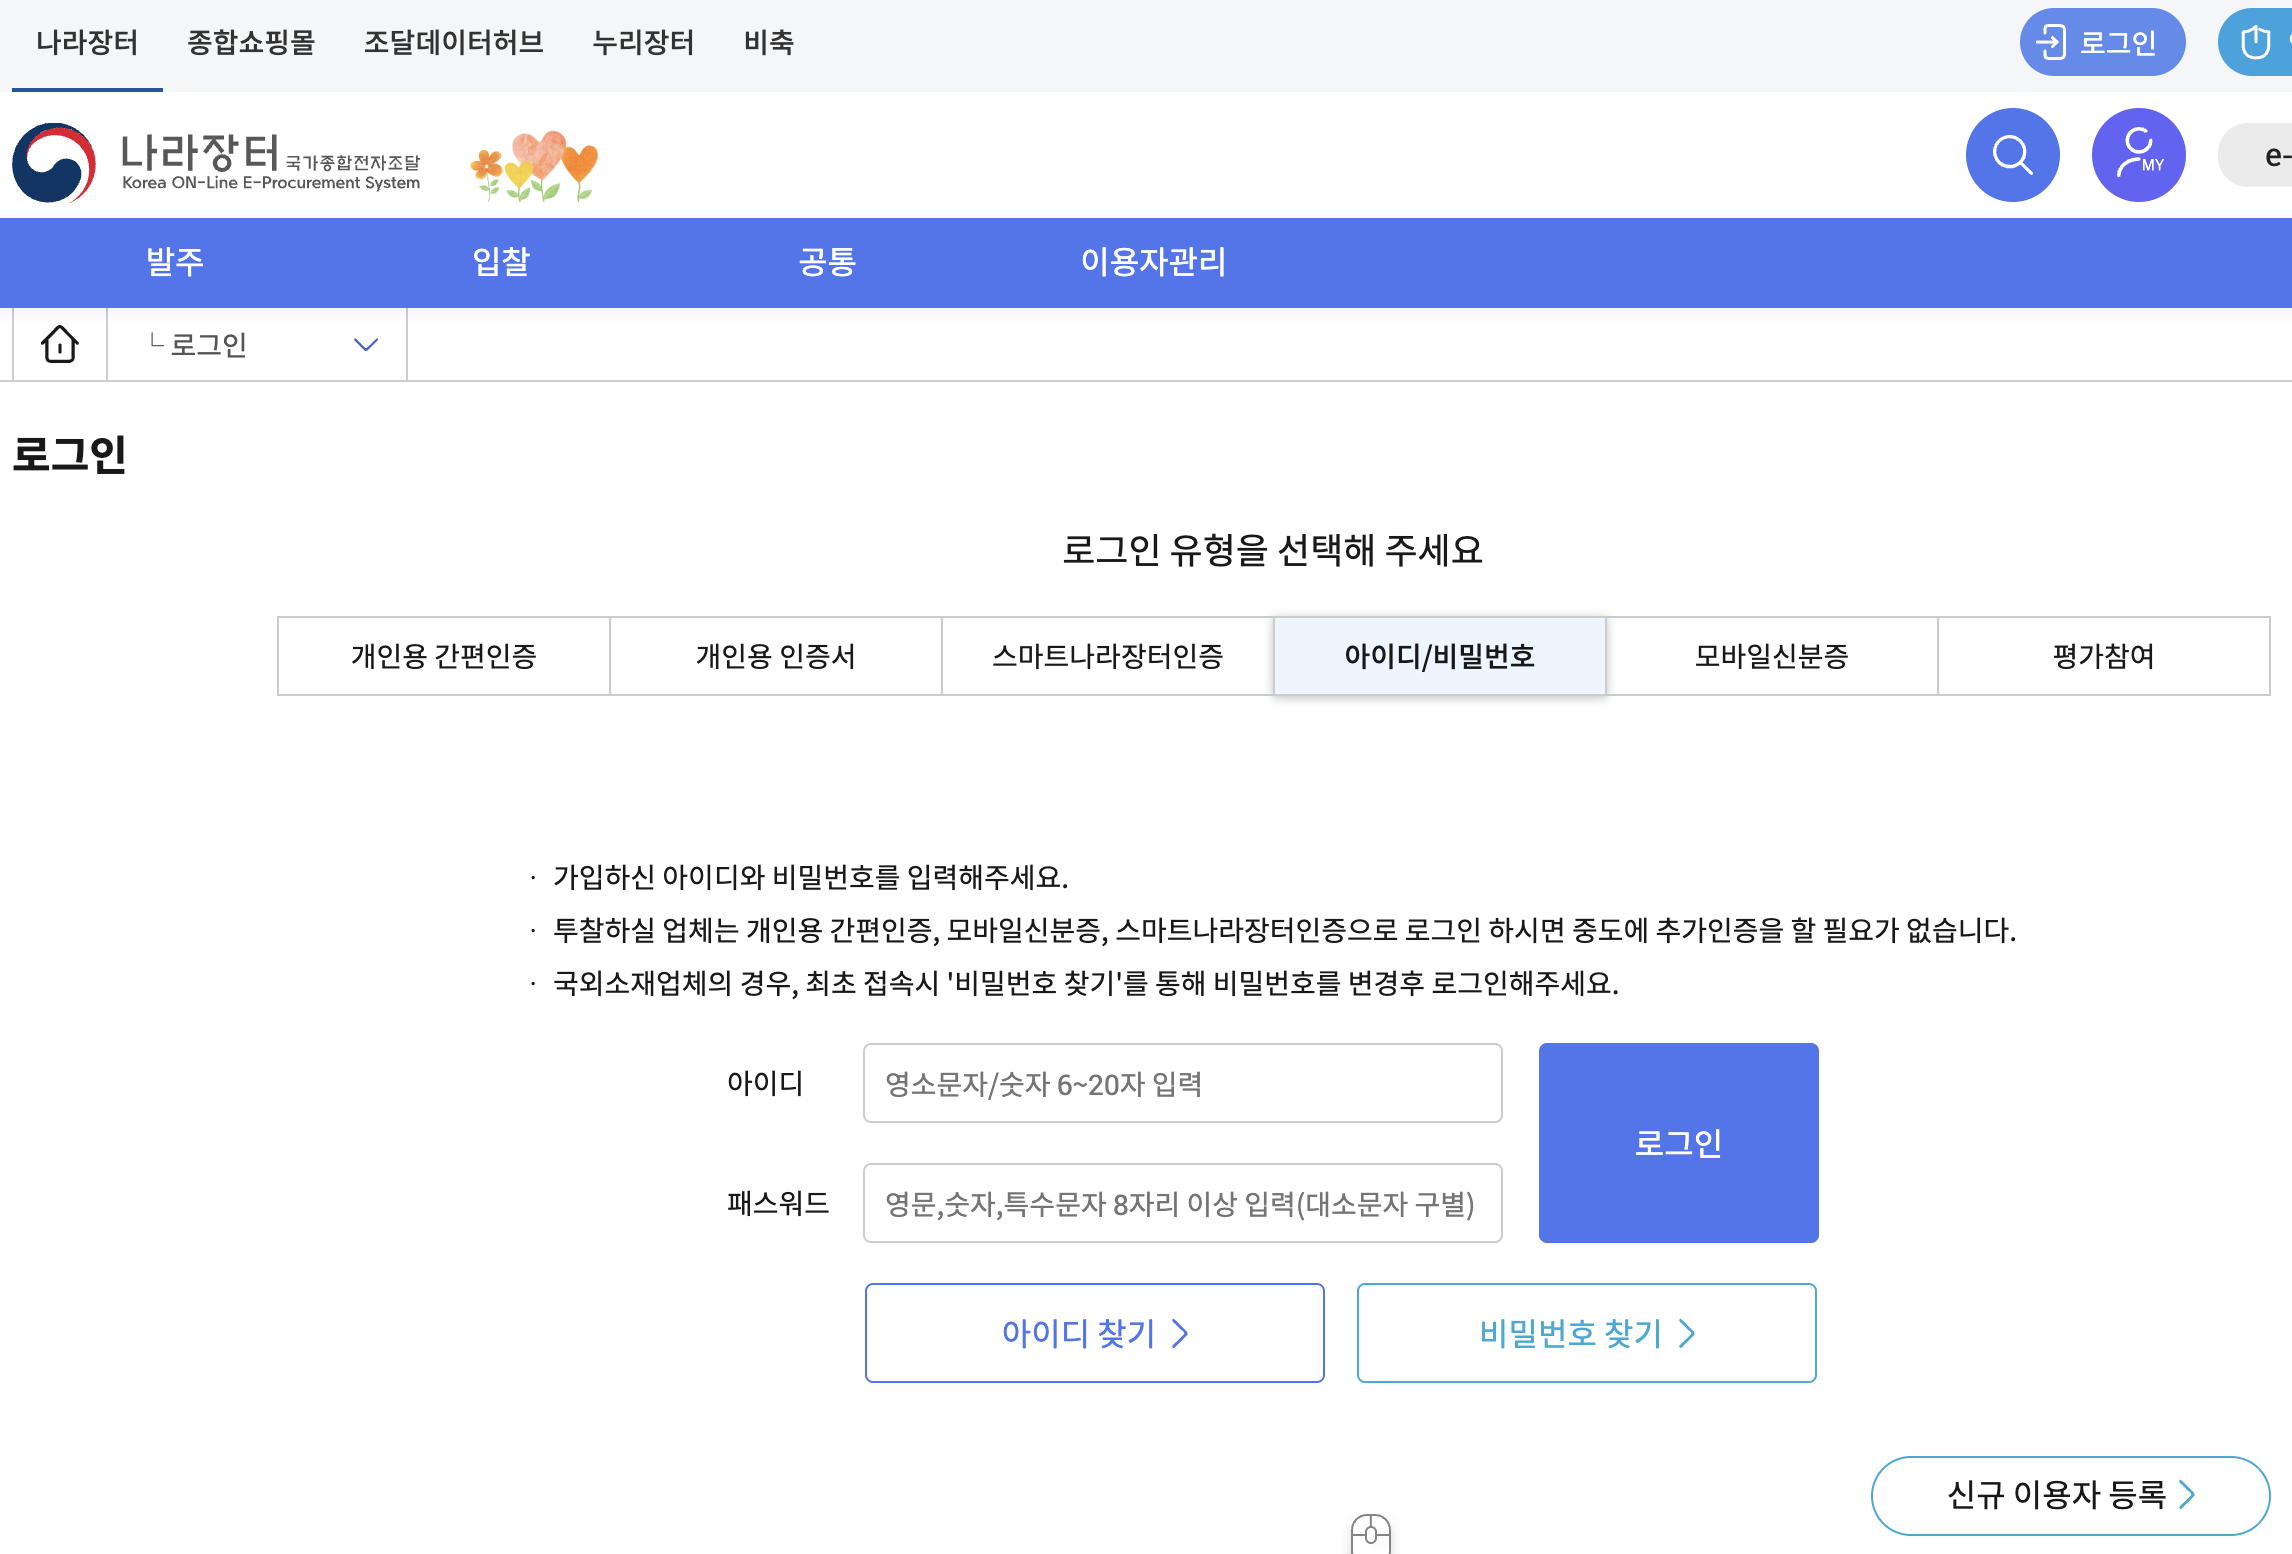Open the MY user profile icon
Image resolution: width=2292 pixels, height=1554 pixels.
tap(2138, 155)
